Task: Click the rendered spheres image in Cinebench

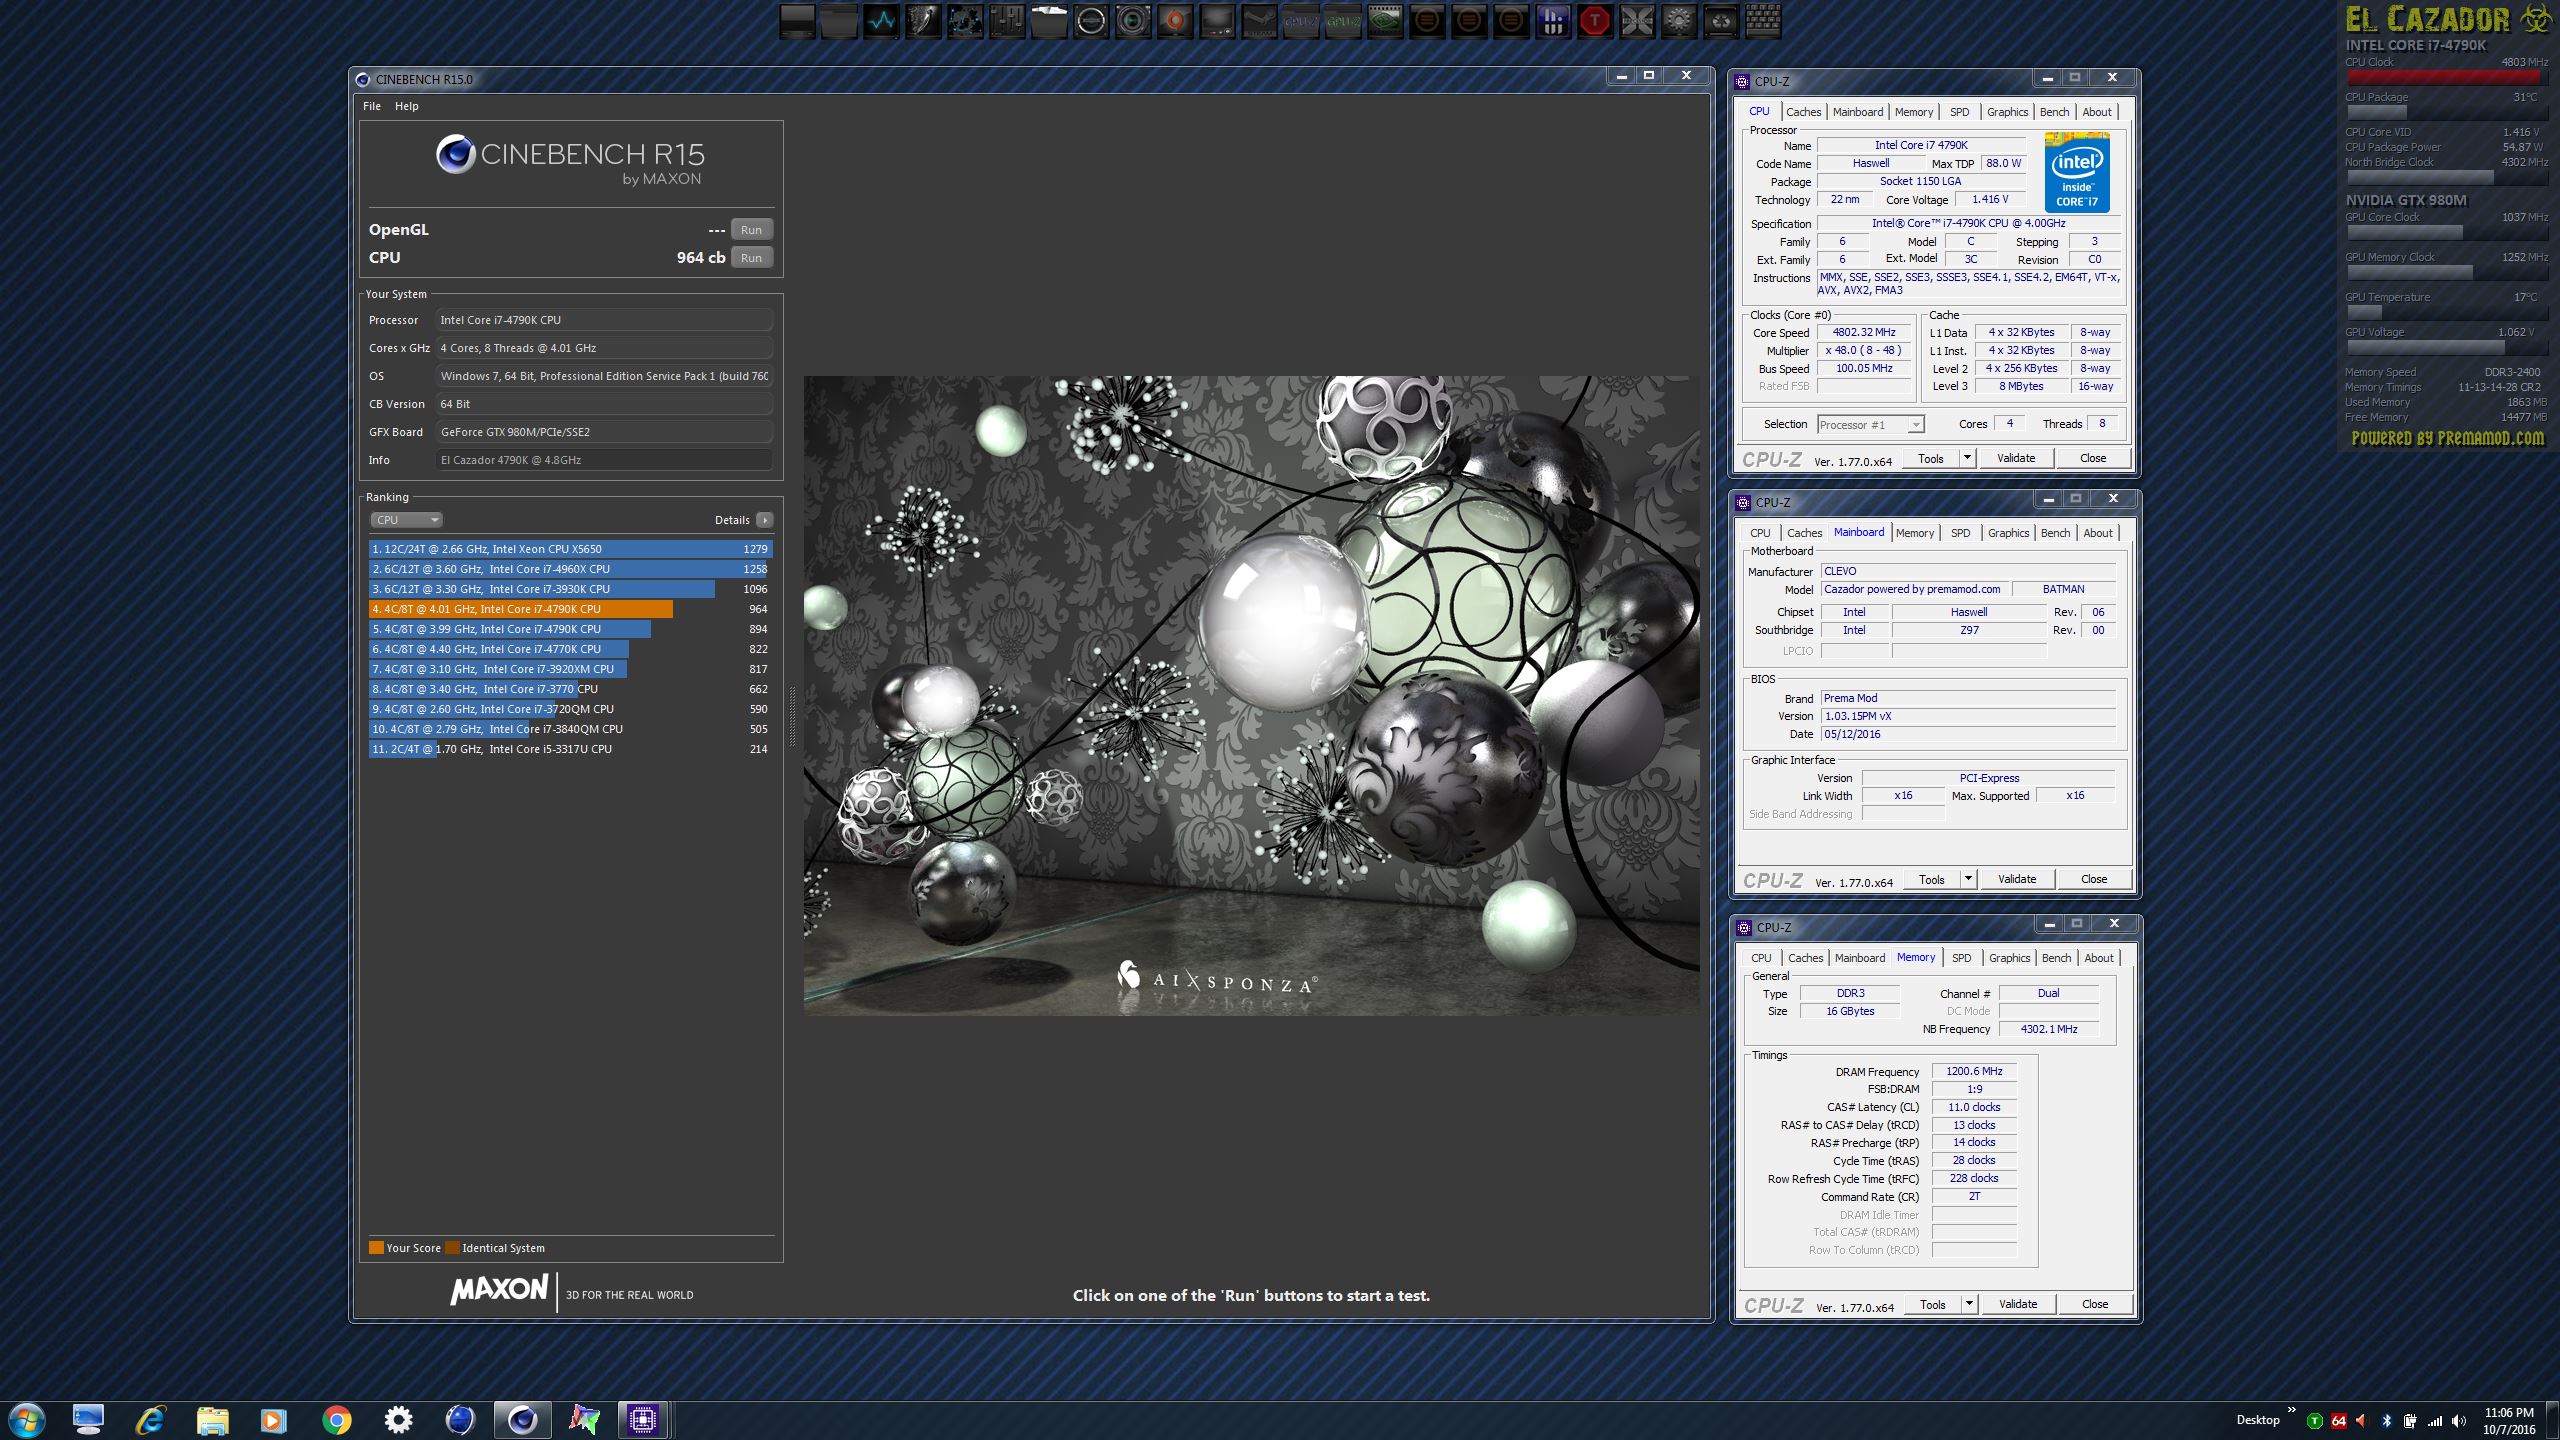Action: (1251, 696)
